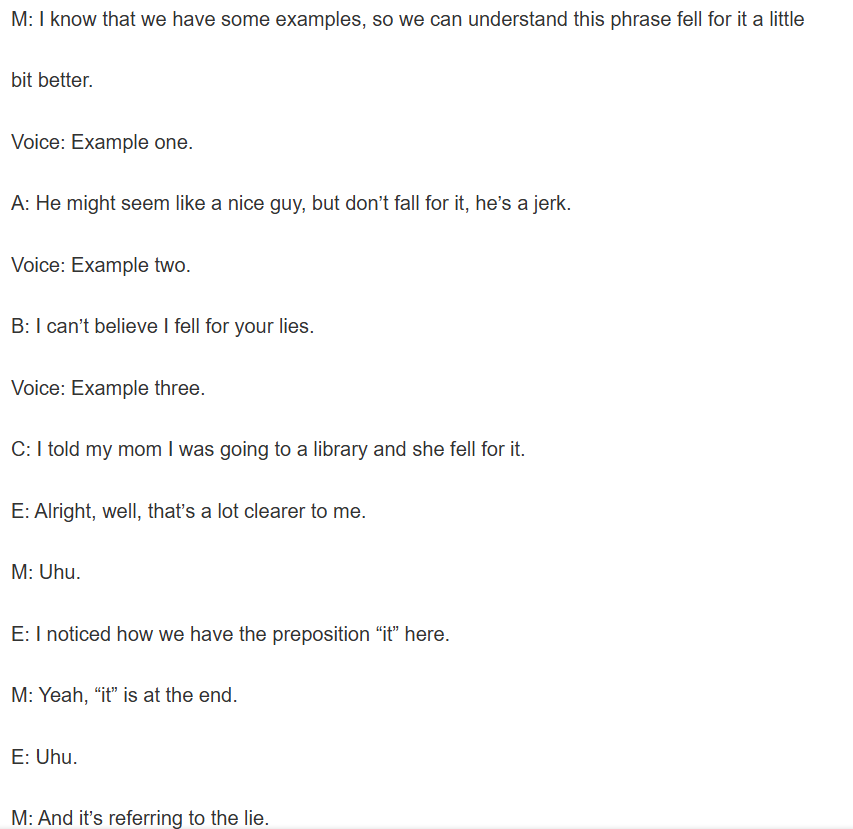
Task: Click the line "B: I can't believe"
Action: pyautogui.click(x=162, y=326)
